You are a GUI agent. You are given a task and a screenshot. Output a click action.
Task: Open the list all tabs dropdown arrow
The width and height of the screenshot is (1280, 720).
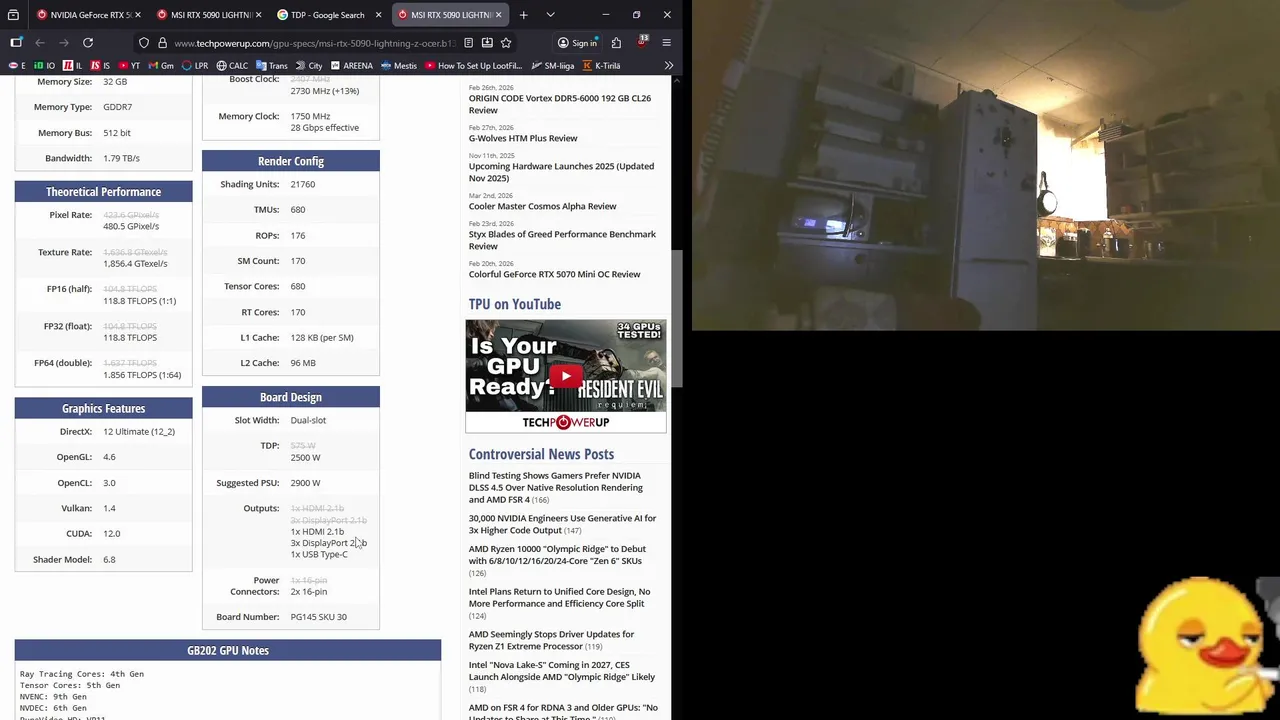point(550,15)
